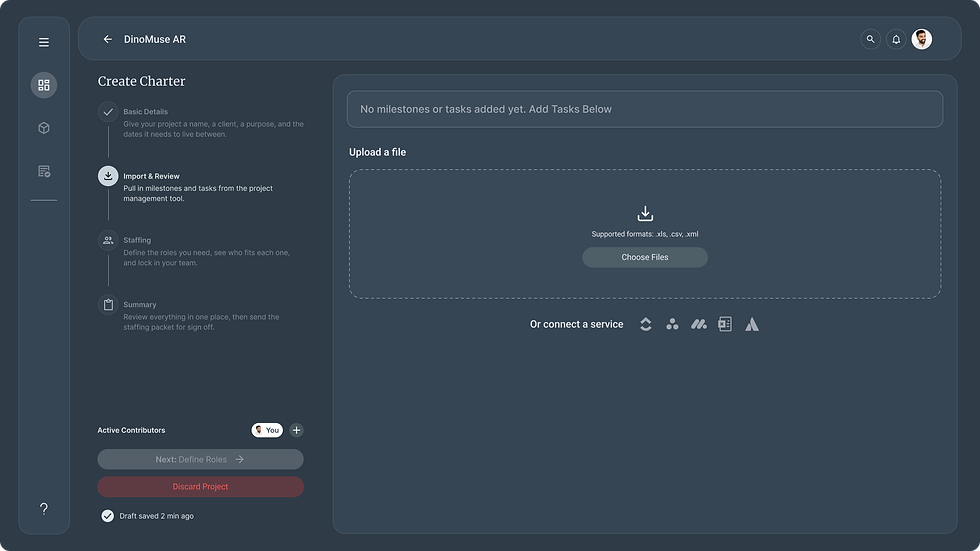This screenshot has width=980, height=551.
Task: Click the 'Upload a file' label
Action: tap(378, 152)
